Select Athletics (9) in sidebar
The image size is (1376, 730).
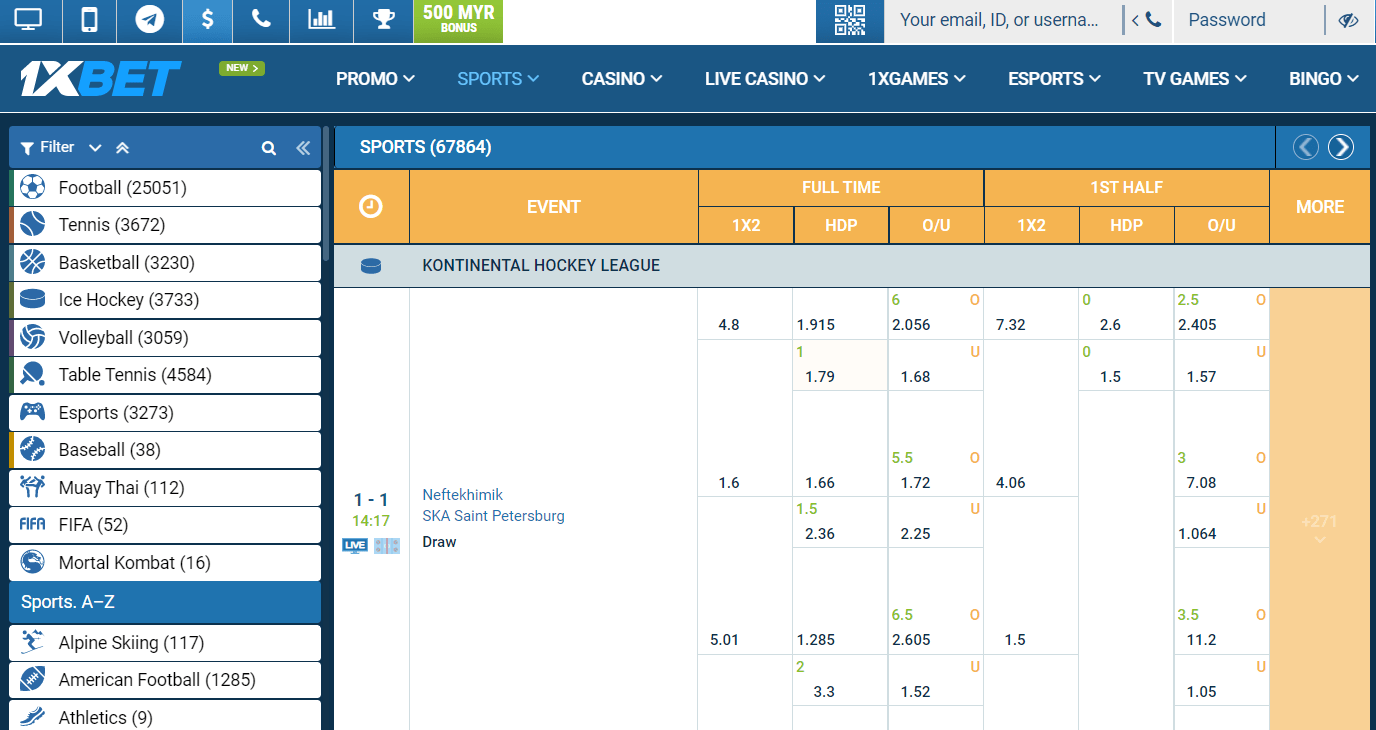165,716
